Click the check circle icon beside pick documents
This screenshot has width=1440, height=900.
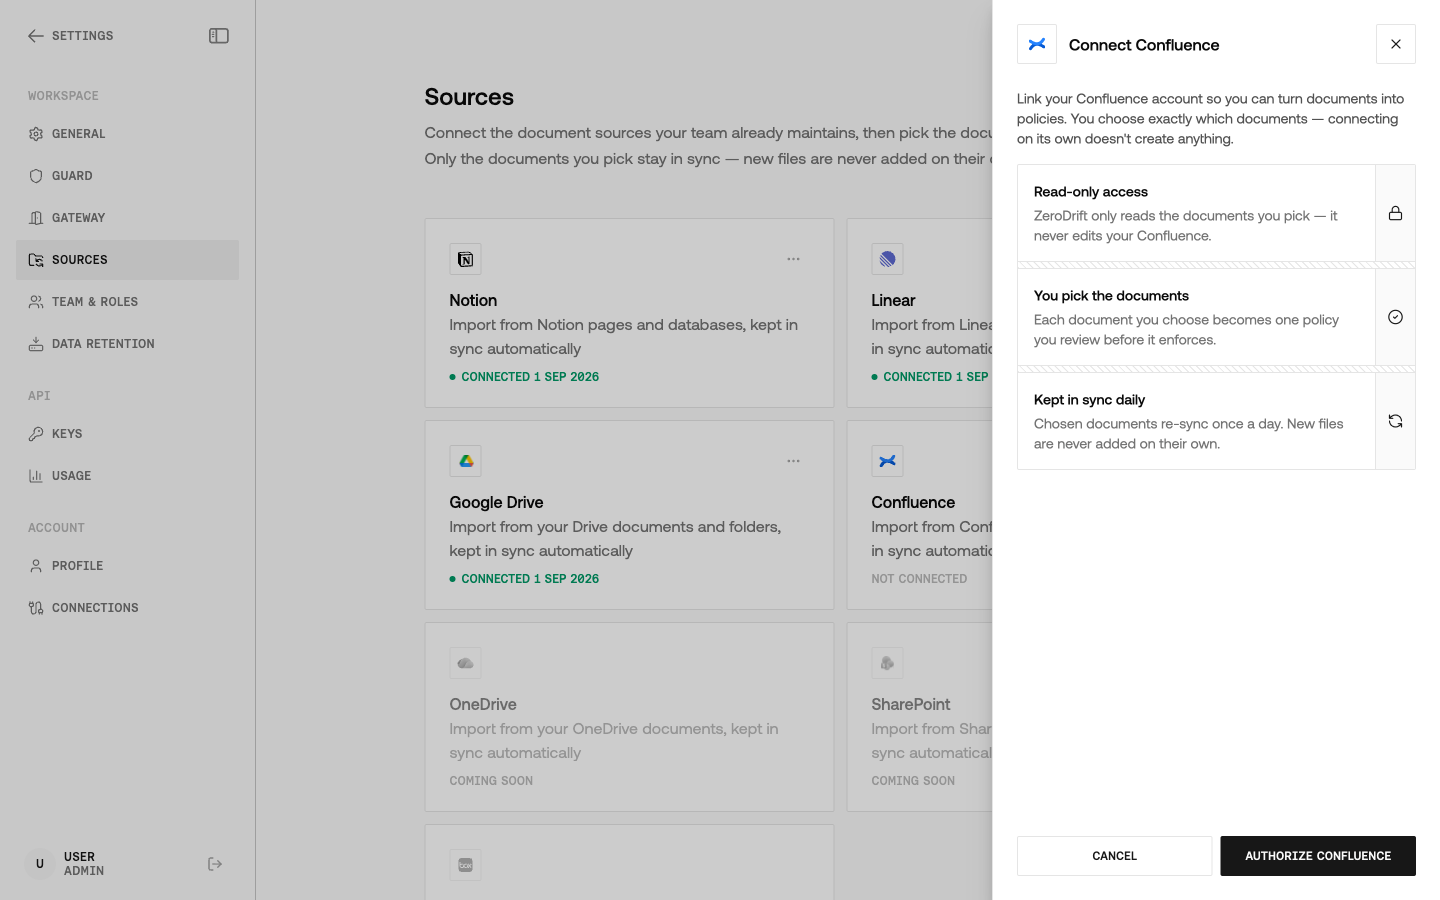coord(1395,317)
